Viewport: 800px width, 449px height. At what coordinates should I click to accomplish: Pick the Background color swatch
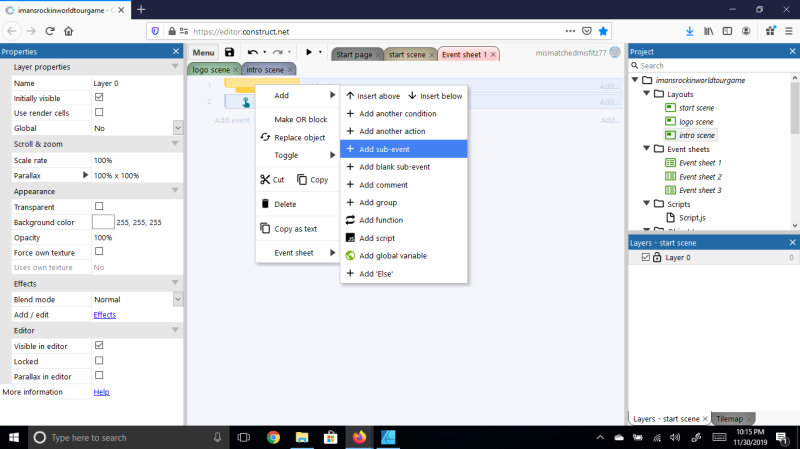(x=103, y=222)
